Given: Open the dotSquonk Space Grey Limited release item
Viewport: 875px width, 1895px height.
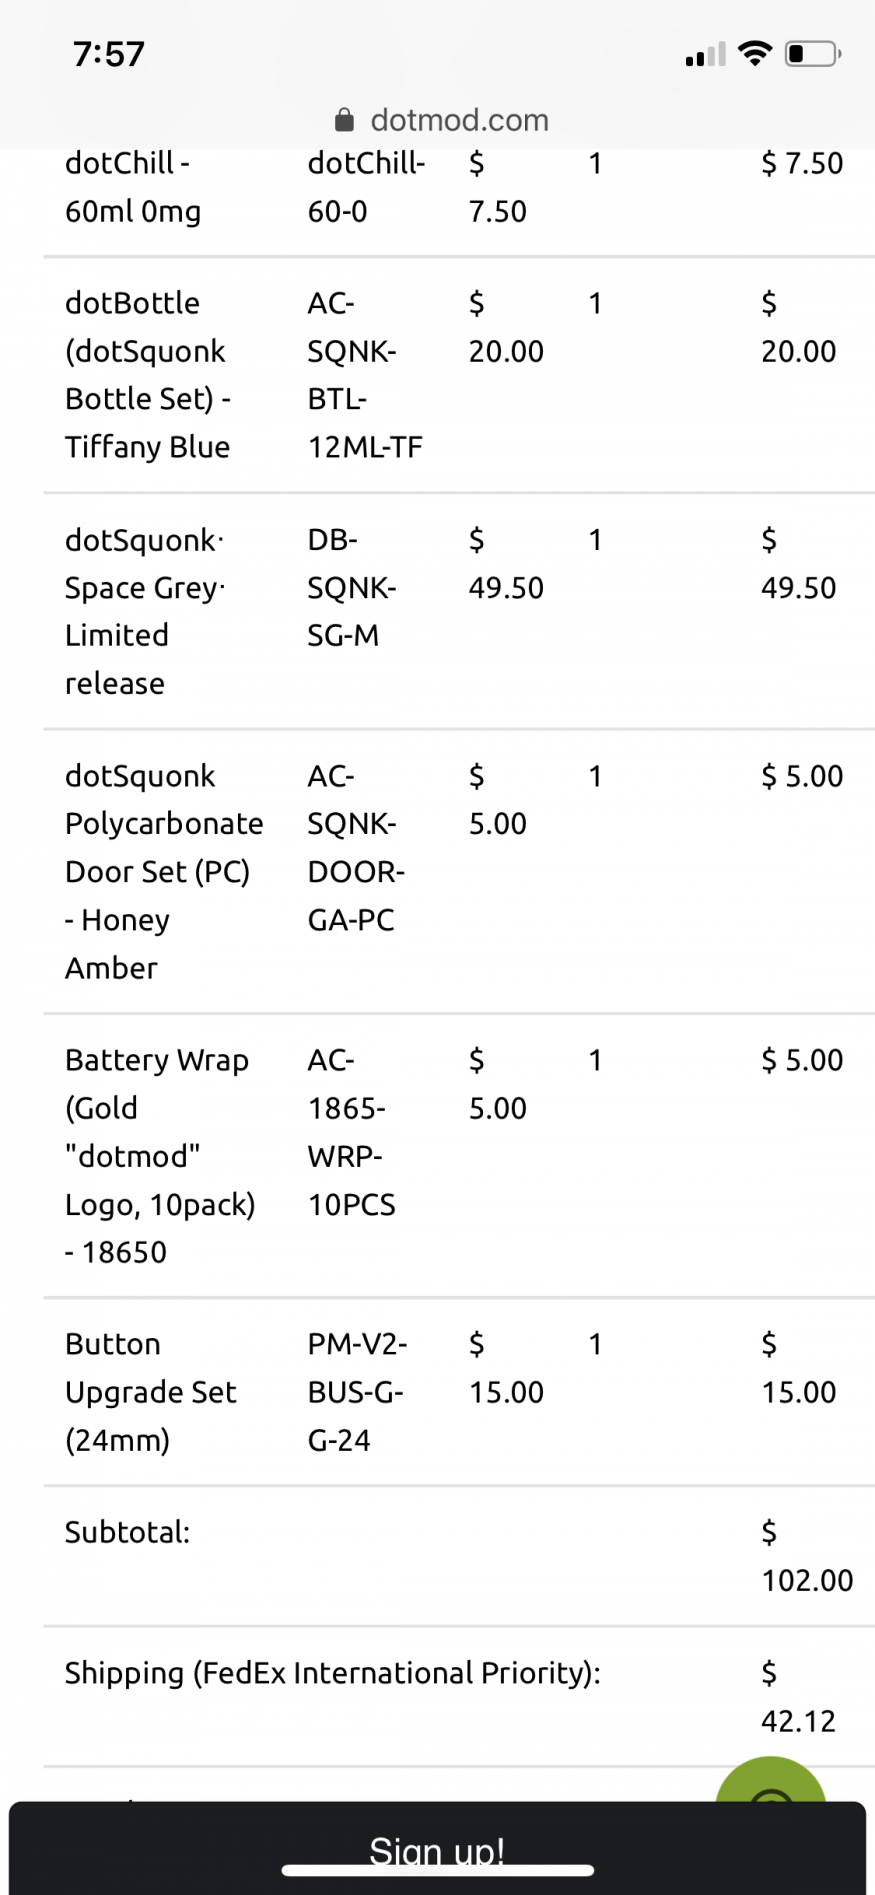Looking at the screenshot, I should tap(144, 611).
